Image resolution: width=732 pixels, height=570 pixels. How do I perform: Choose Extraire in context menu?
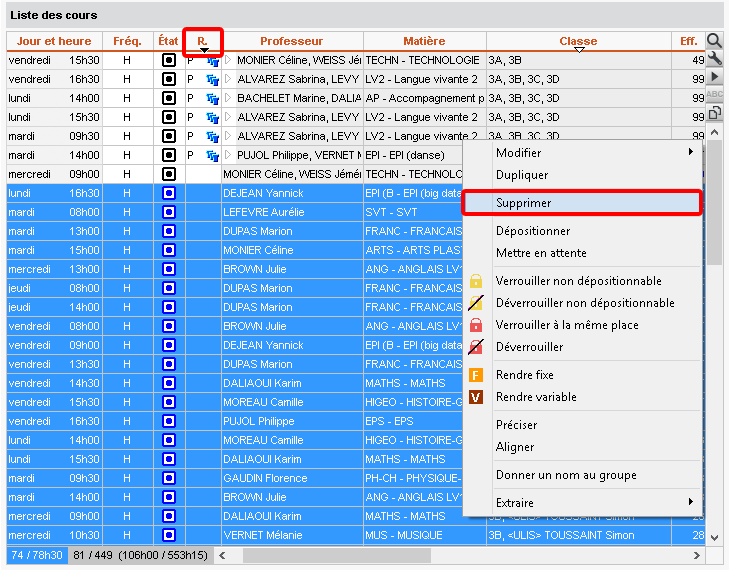(582, 503)
